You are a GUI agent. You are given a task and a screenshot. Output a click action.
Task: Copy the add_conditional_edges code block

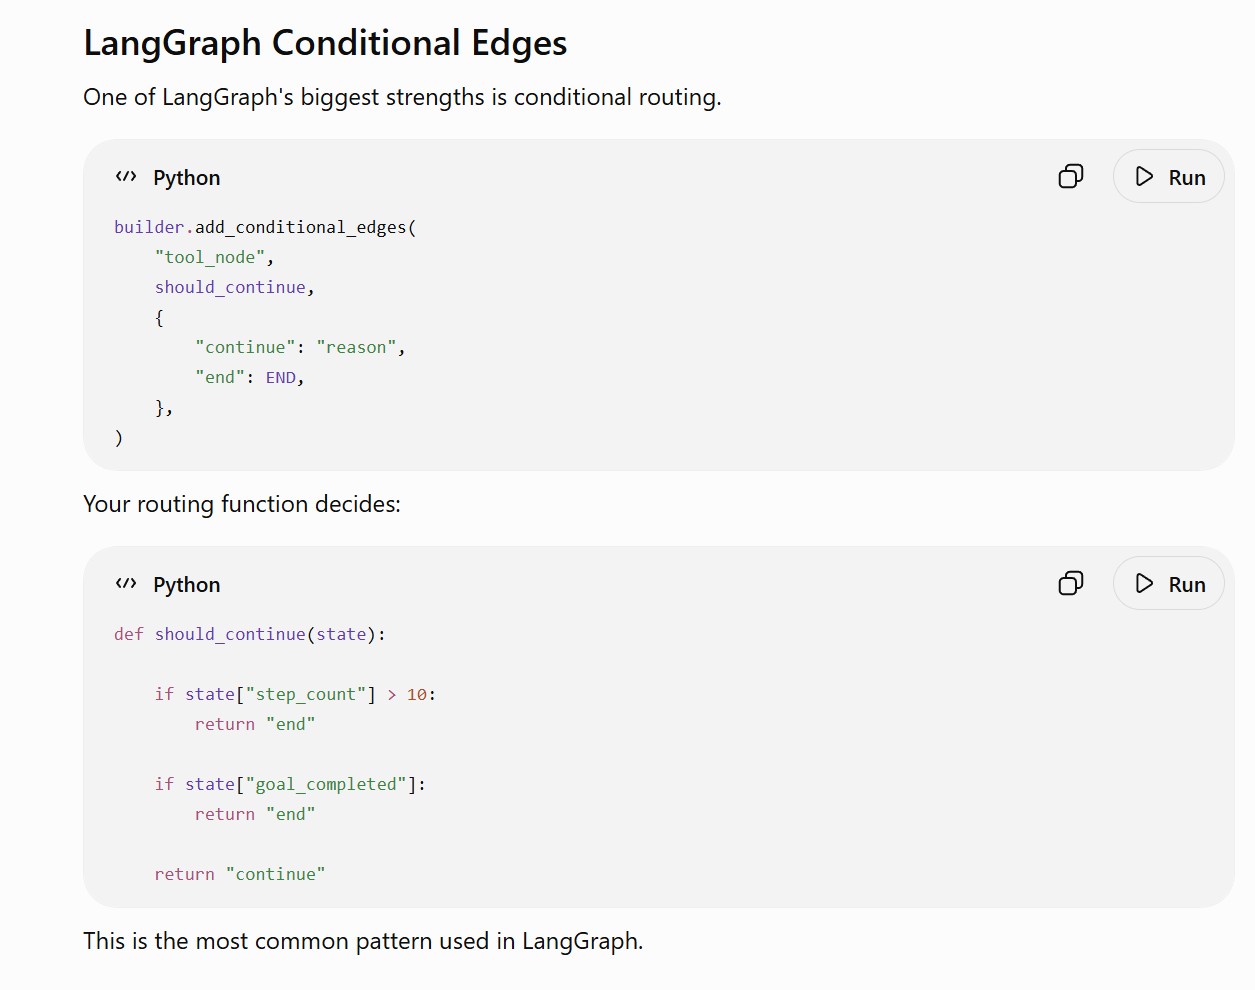click(1070, 177)
